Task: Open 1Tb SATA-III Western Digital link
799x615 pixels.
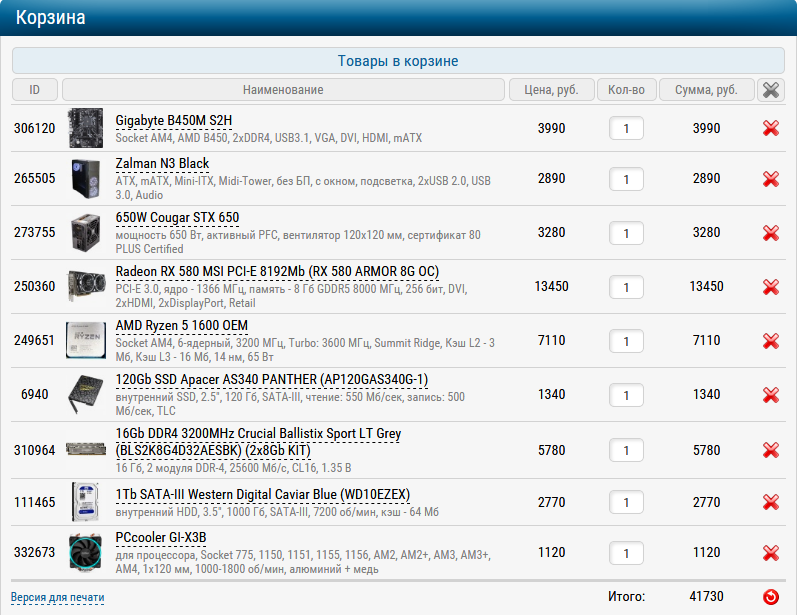Action: (263, 495)
